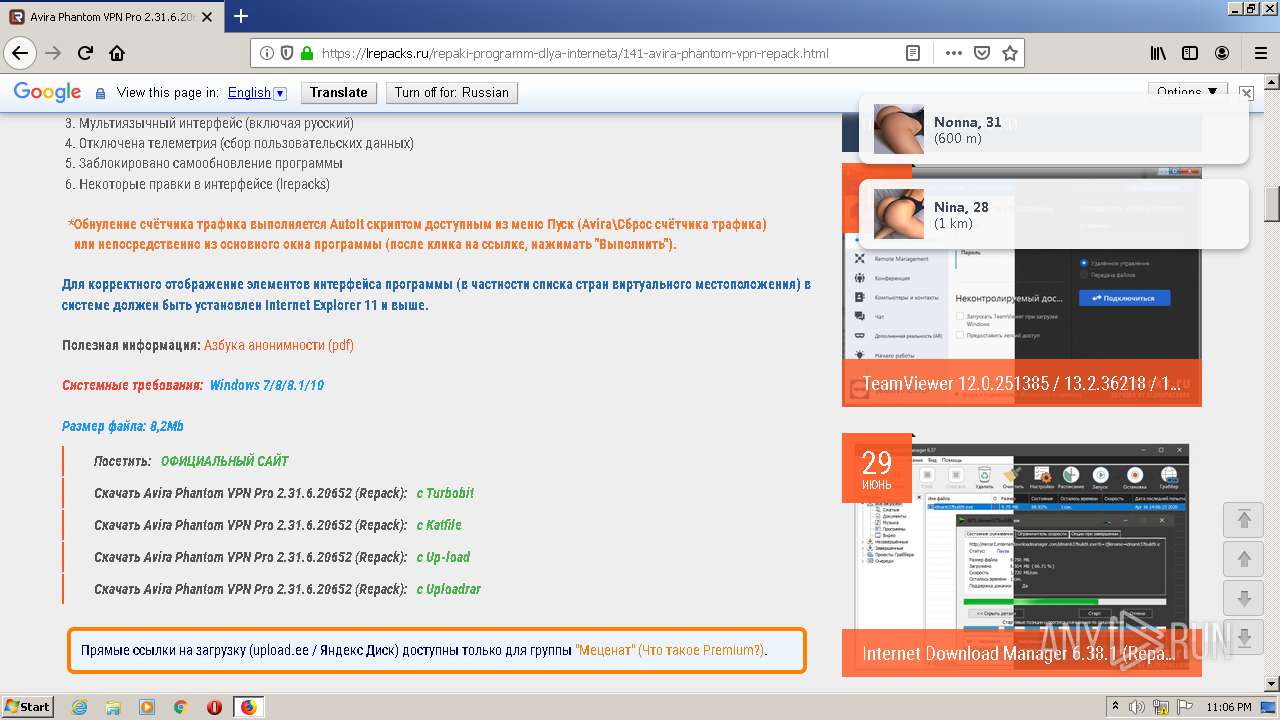Click the green padlock connection icon

tap(307, 53)
